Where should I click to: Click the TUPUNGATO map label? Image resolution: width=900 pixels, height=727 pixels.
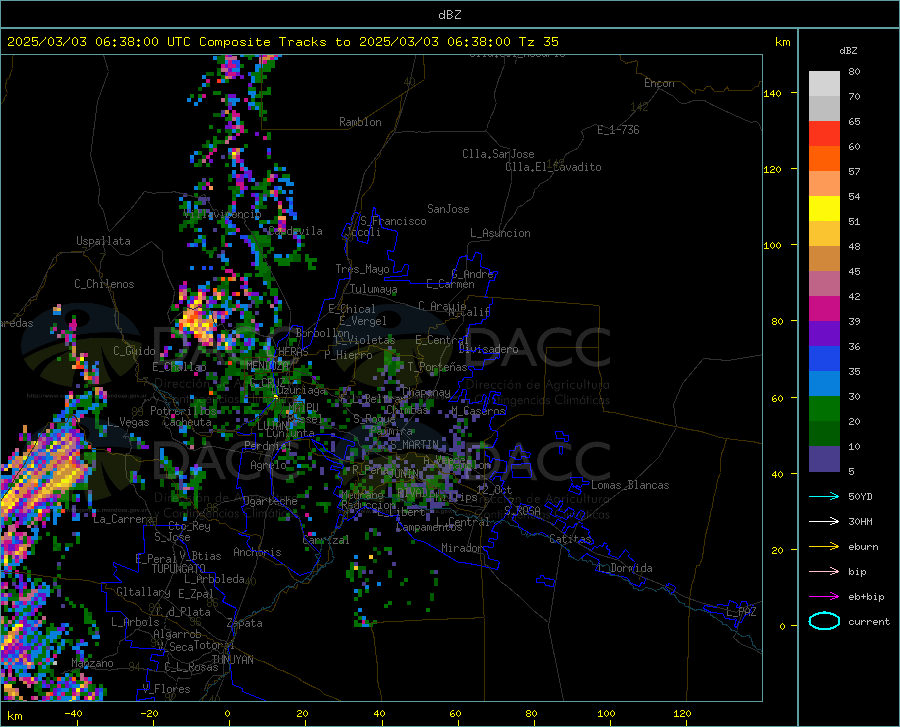pos(179,569)
